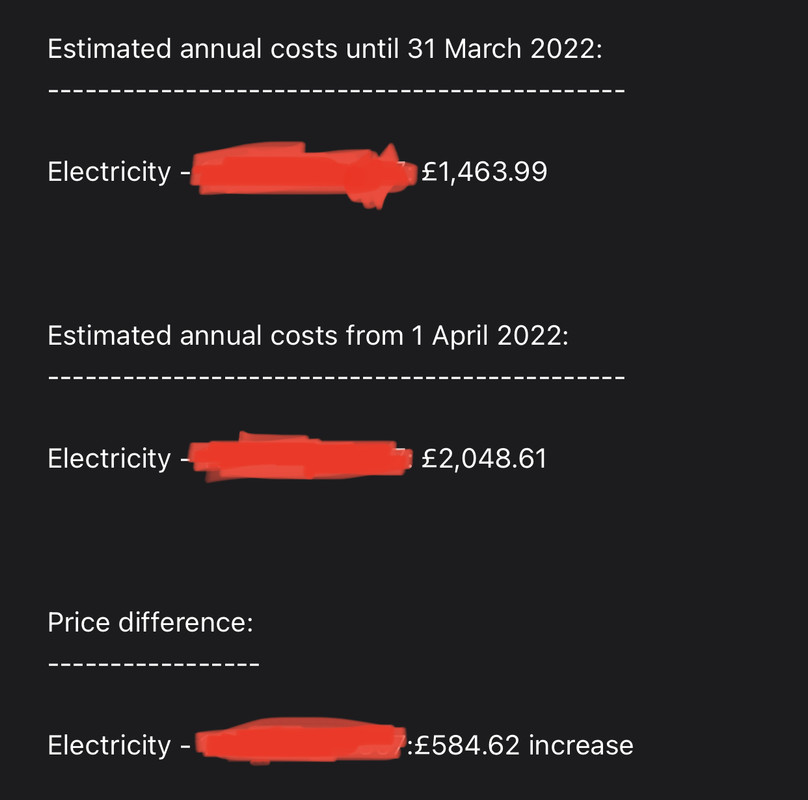Click 'Estimated annual costs from' heading text
Viewport: 808px width, 800px height.
coord(226,336)
